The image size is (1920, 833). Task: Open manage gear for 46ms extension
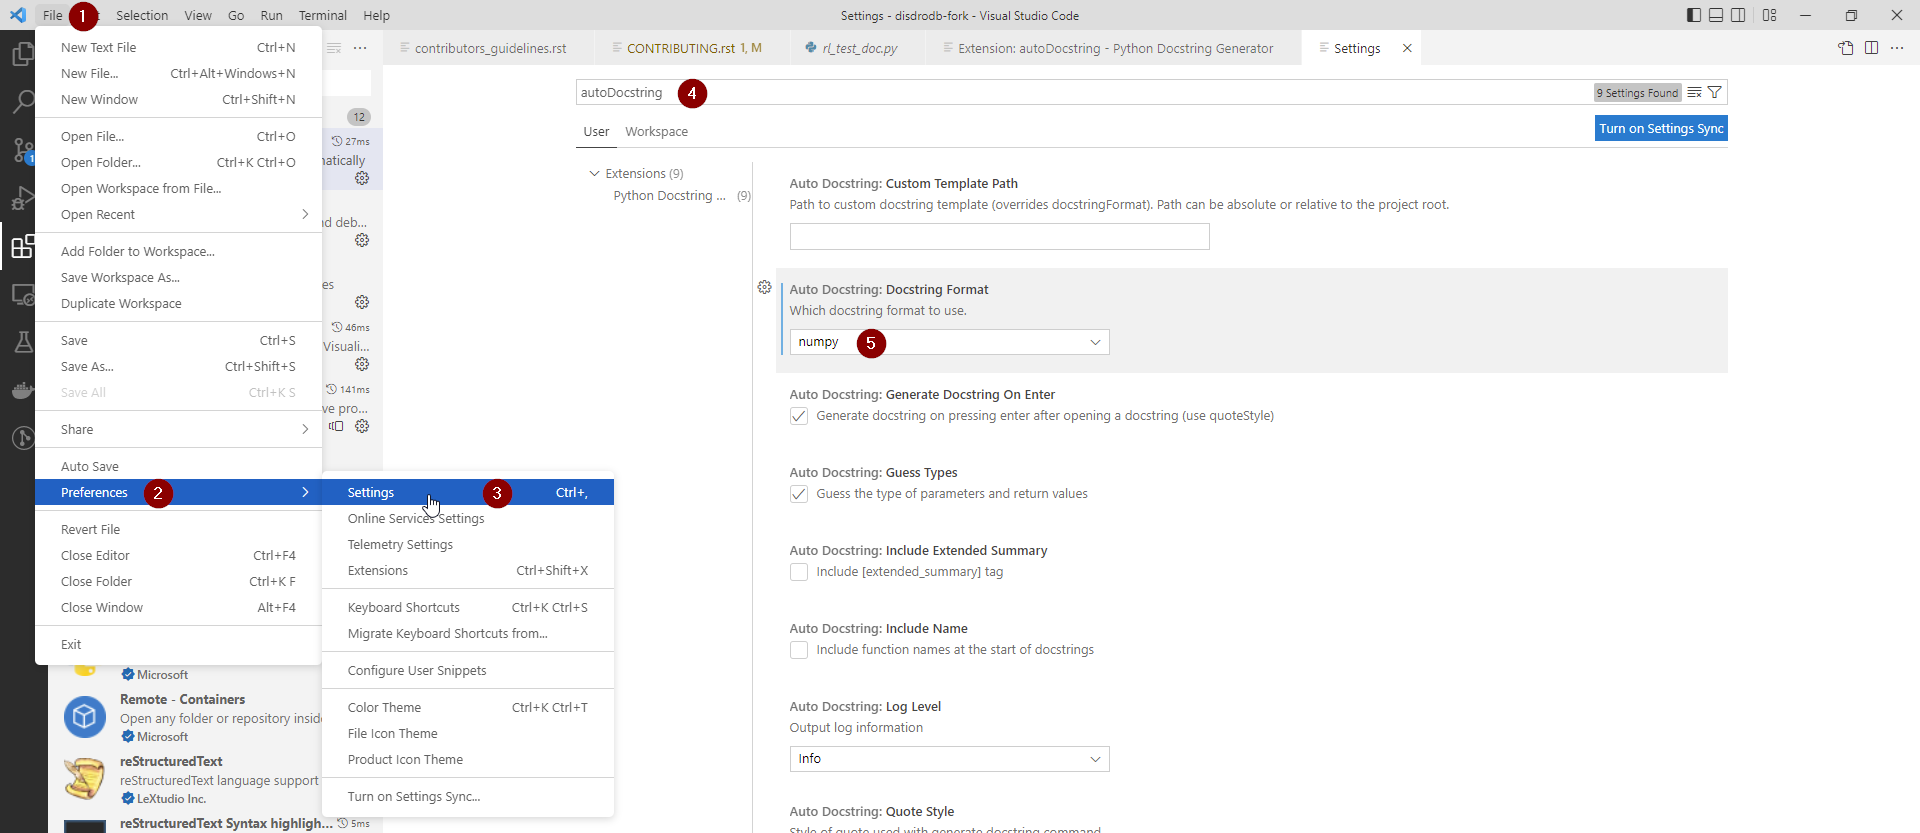coord(362,364)
